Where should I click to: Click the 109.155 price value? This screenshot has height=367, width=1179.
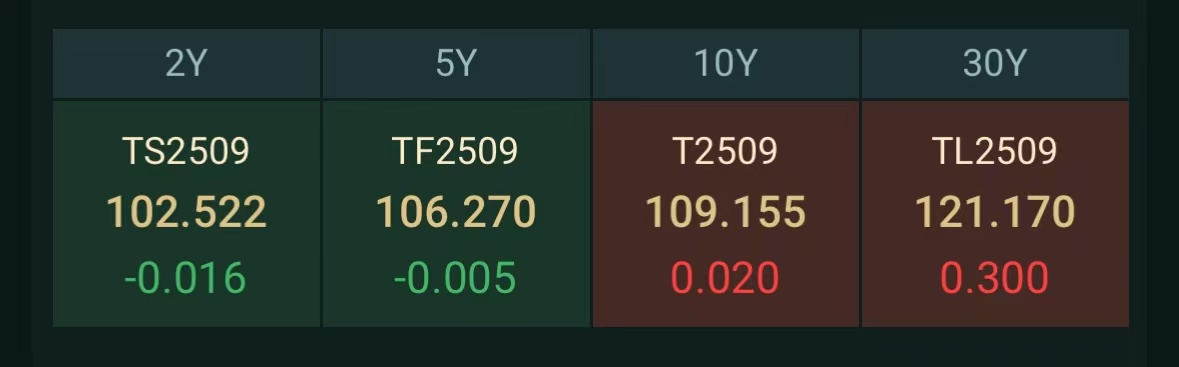tap(726, 212)
